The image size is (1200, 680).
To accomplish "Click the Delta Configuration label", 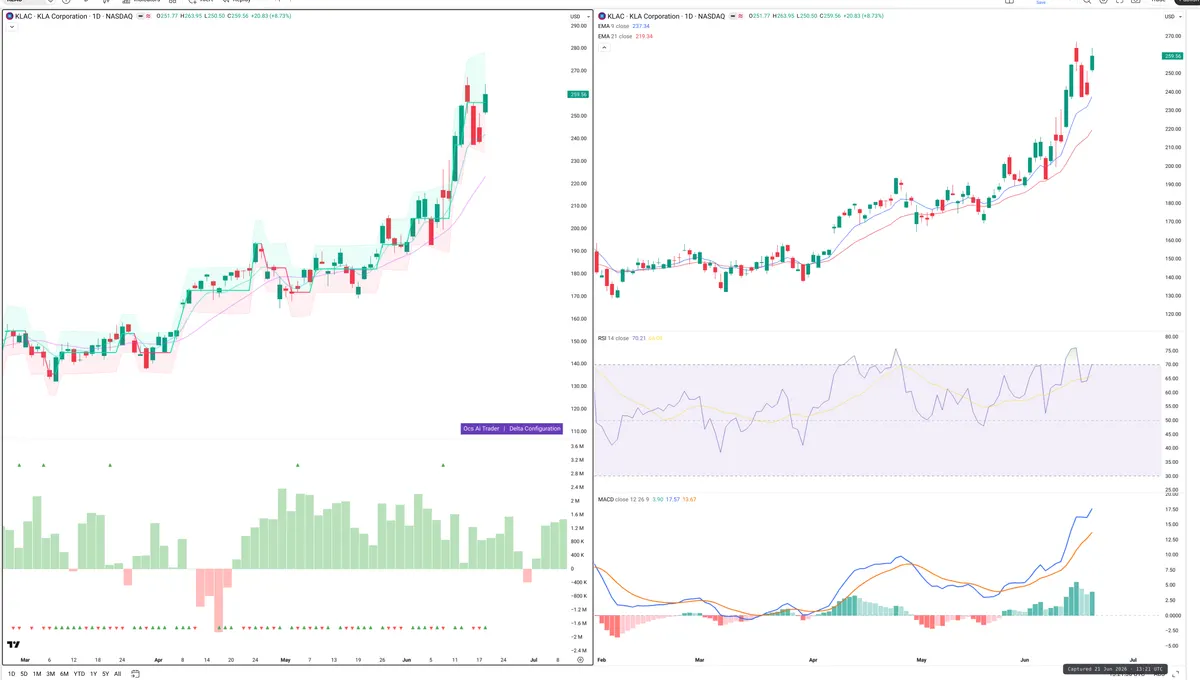I will pos(535,429).
